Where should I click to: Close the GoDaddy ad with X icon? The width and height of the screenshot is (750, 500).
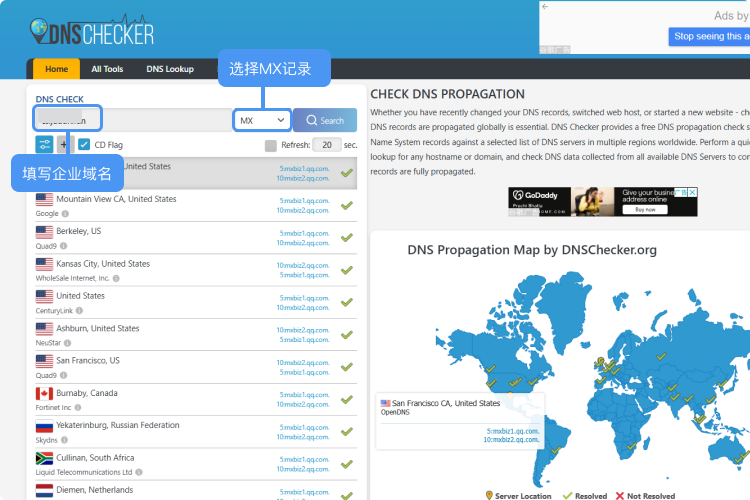692,192
